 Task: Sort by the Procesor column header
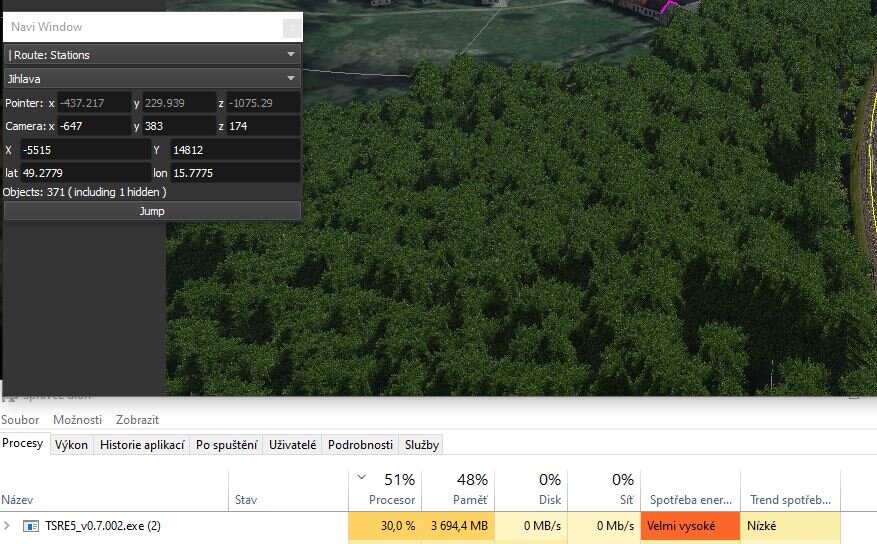pos(385,488)
